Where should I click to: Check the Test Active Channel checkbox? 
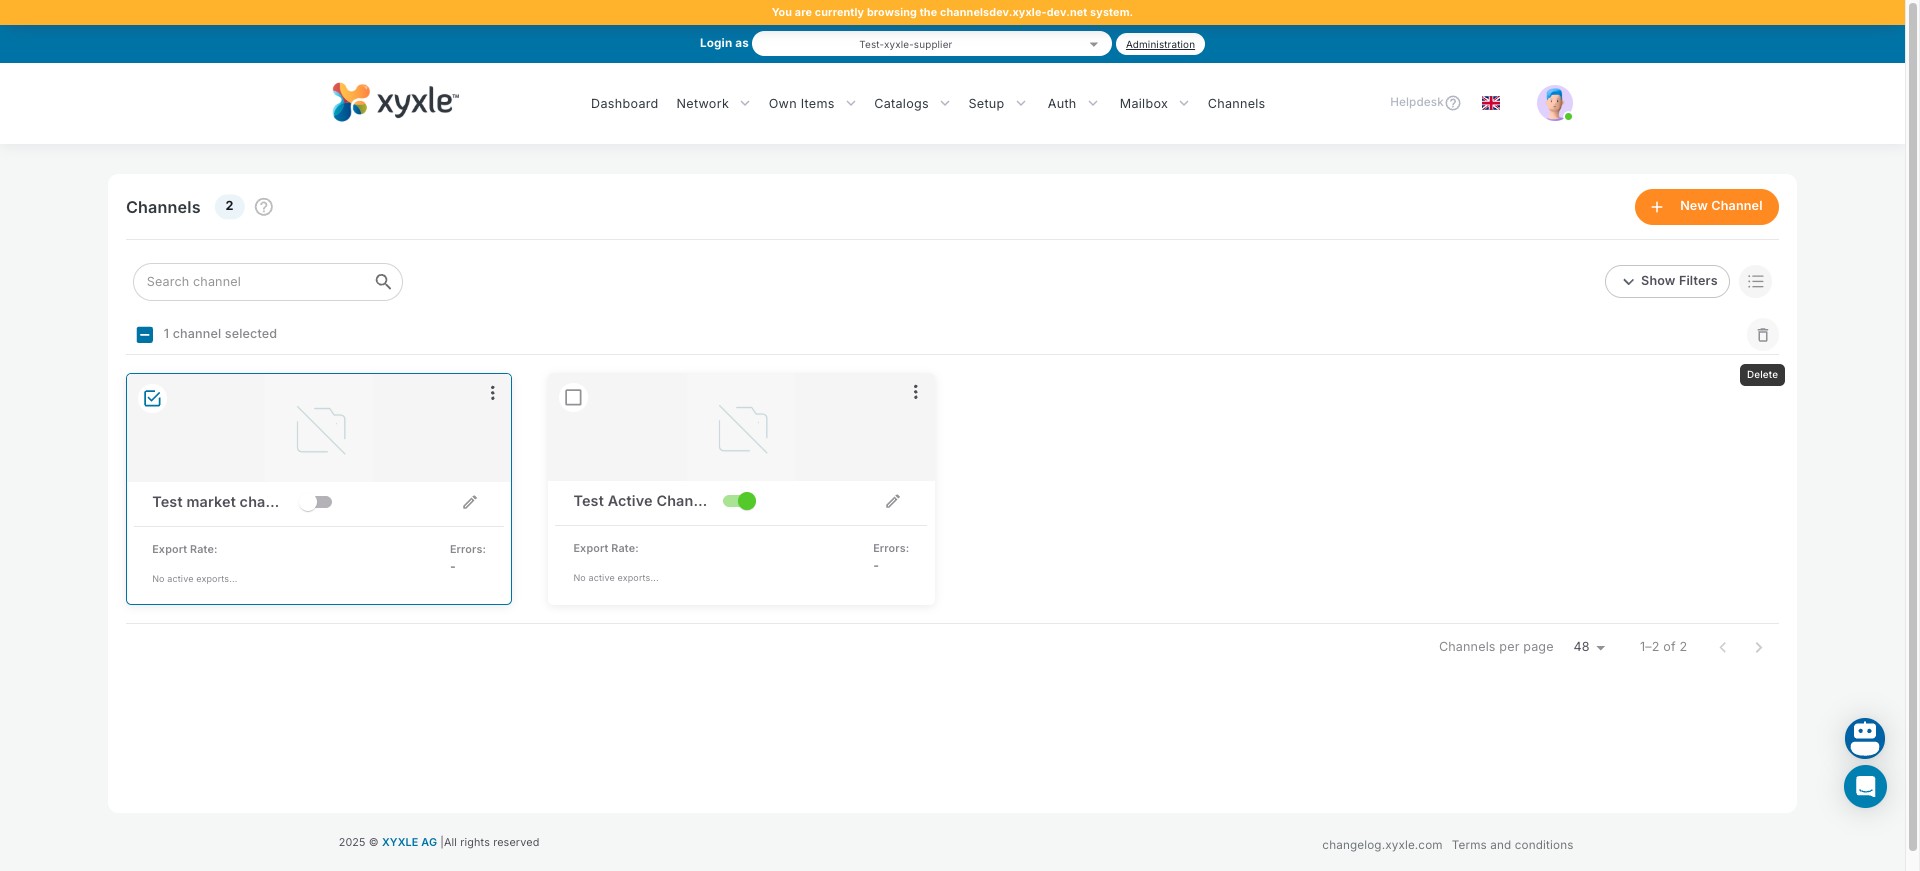(x=573, y=397)
